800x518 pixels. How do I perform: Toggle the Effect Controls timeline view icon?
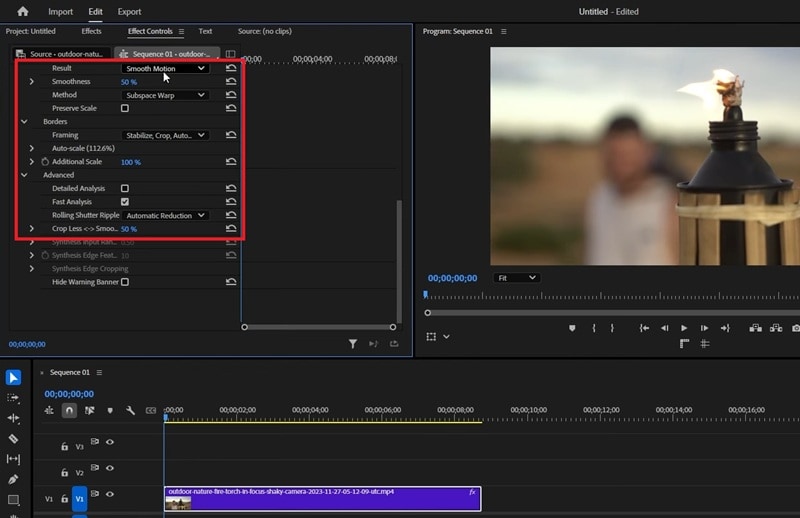coord(231,54)
